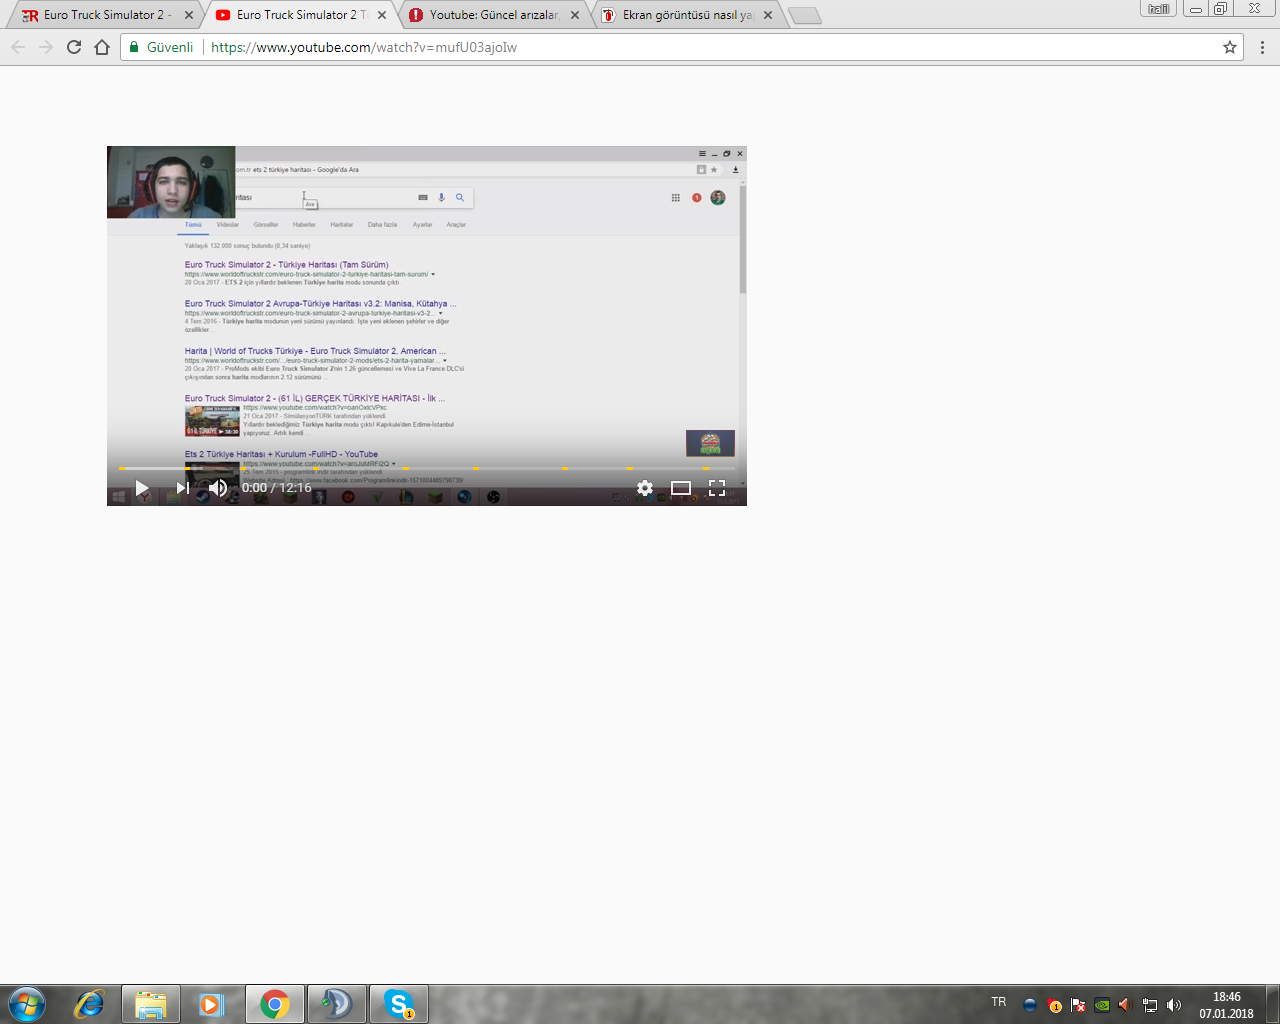Open Chrome's three-dot menu
This screenshot has height=1024, width=1280.
coord(1262,47)
